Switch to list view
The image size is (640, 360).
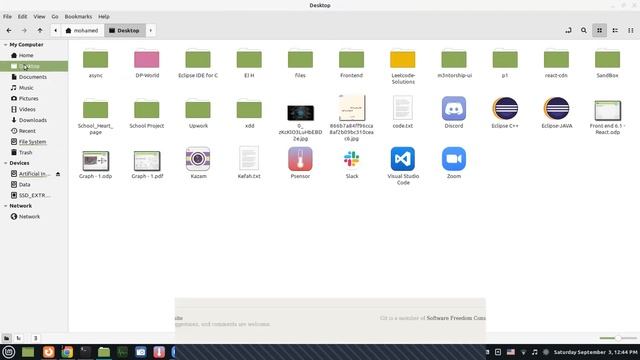(x=615, y=31)
